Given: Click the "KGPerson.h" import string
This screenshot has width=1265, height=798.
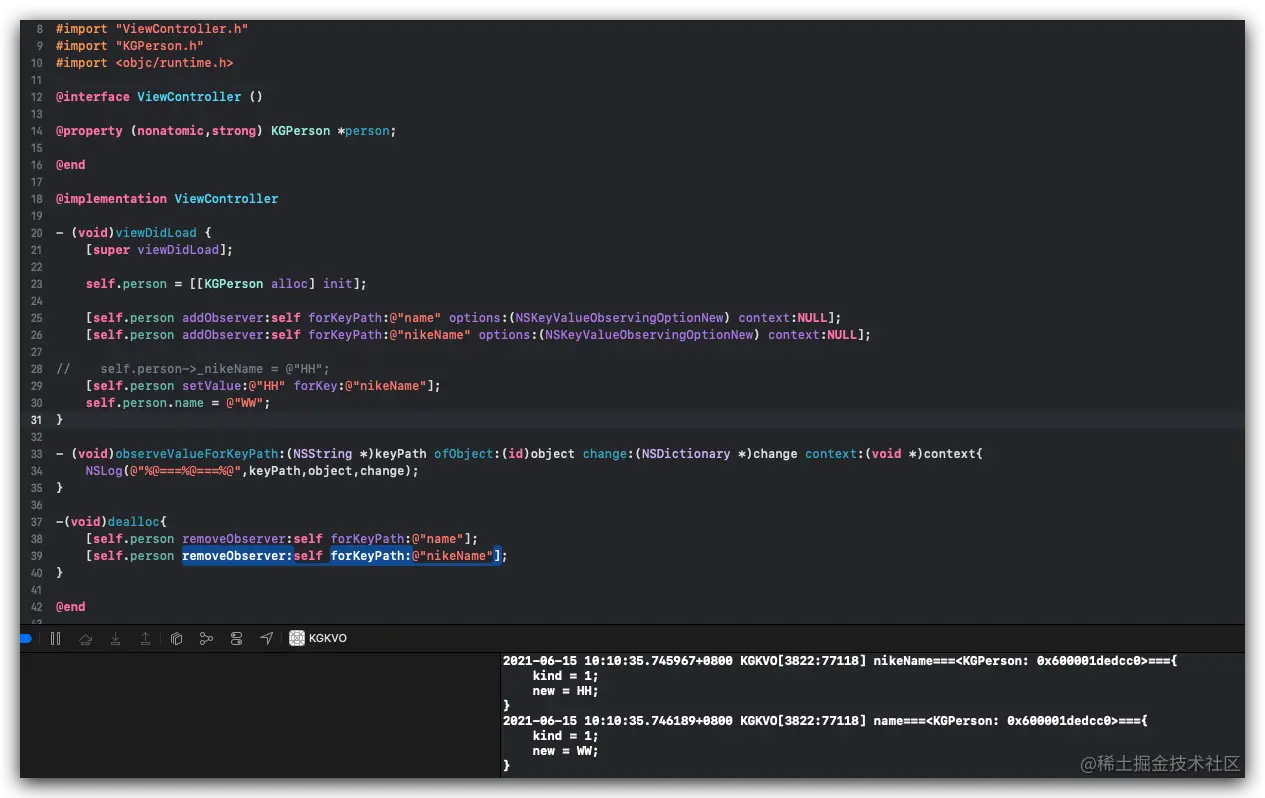Looking at the screenshot, I should pos(159,46).
